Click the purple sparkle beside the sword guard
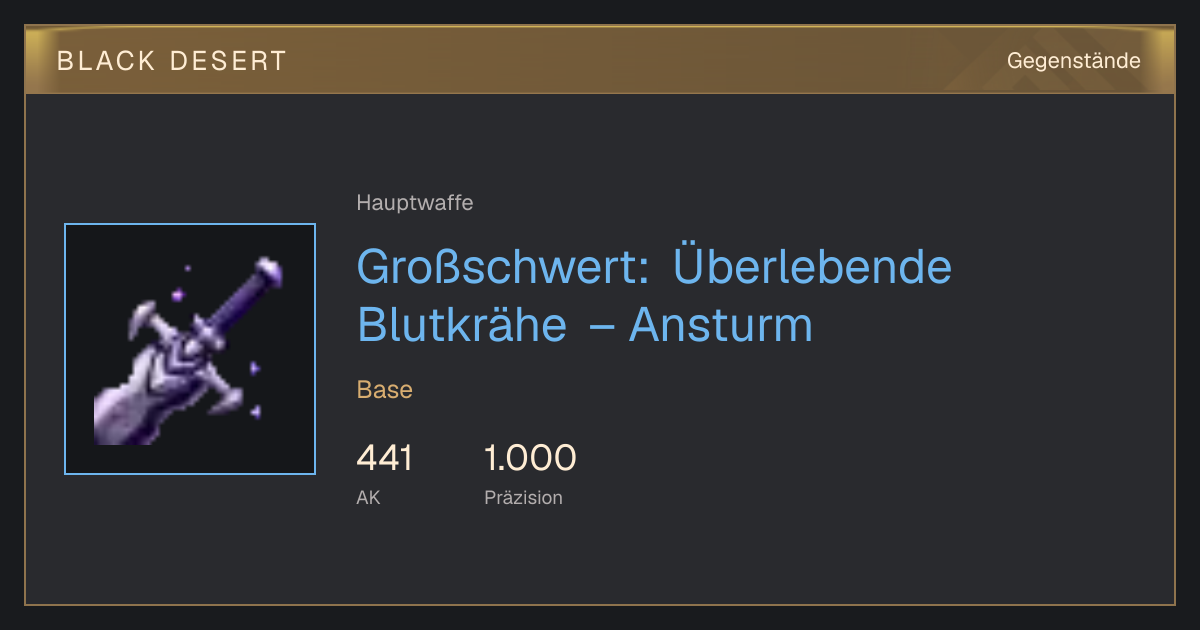 255,368
